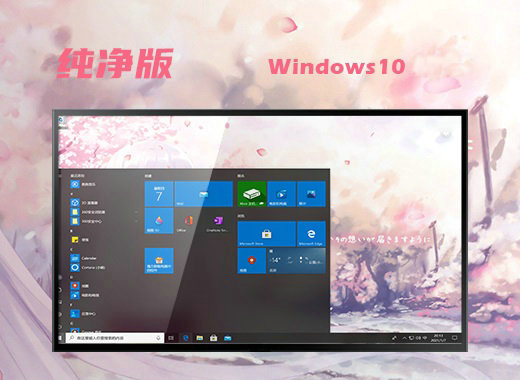Open the Calendar tile showing 7
The height and width of the screenshot is (380, 520).
[159, 194]
